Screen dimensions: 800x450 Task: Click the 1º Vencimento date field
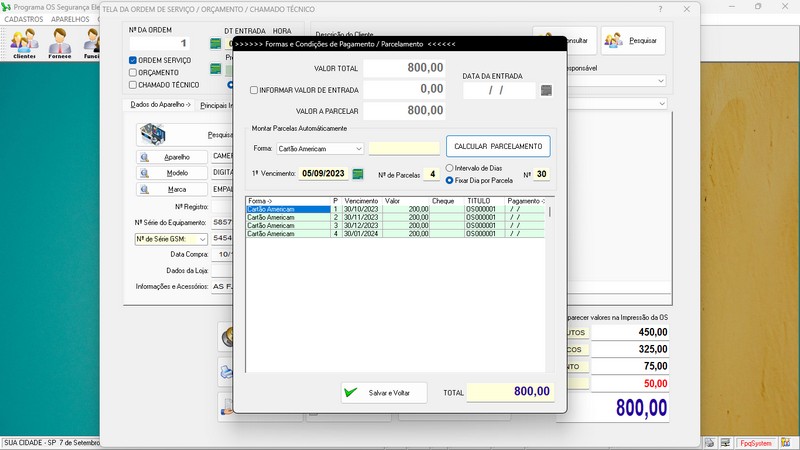tap(323, 173)
